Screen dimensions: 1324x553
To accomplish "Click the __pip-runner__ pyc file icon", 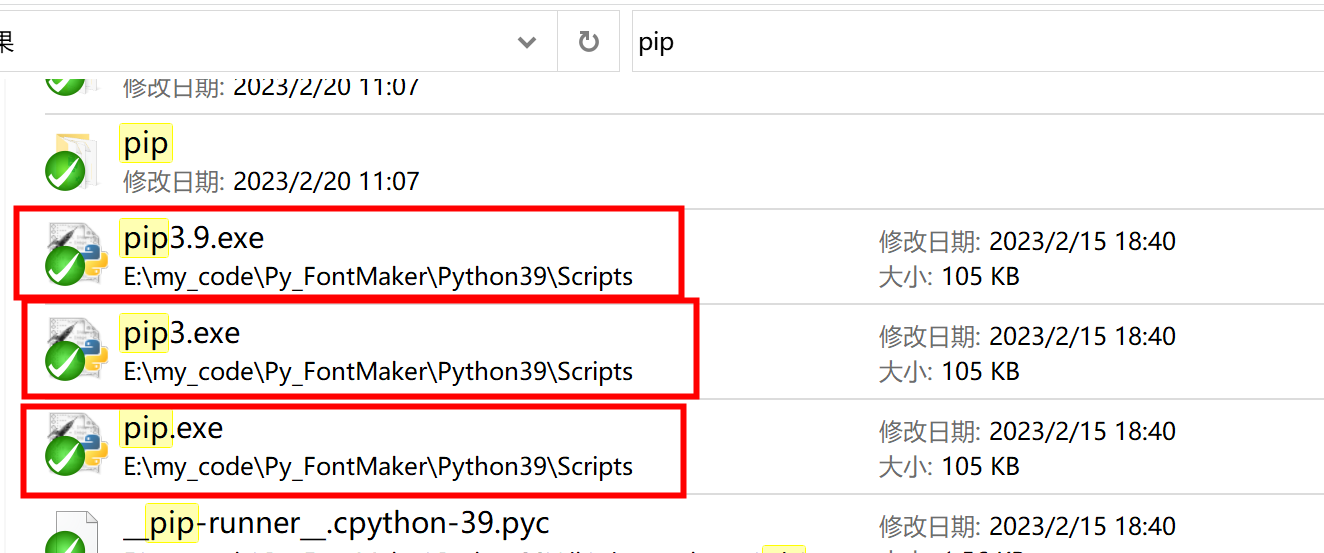I will [72, 532].
